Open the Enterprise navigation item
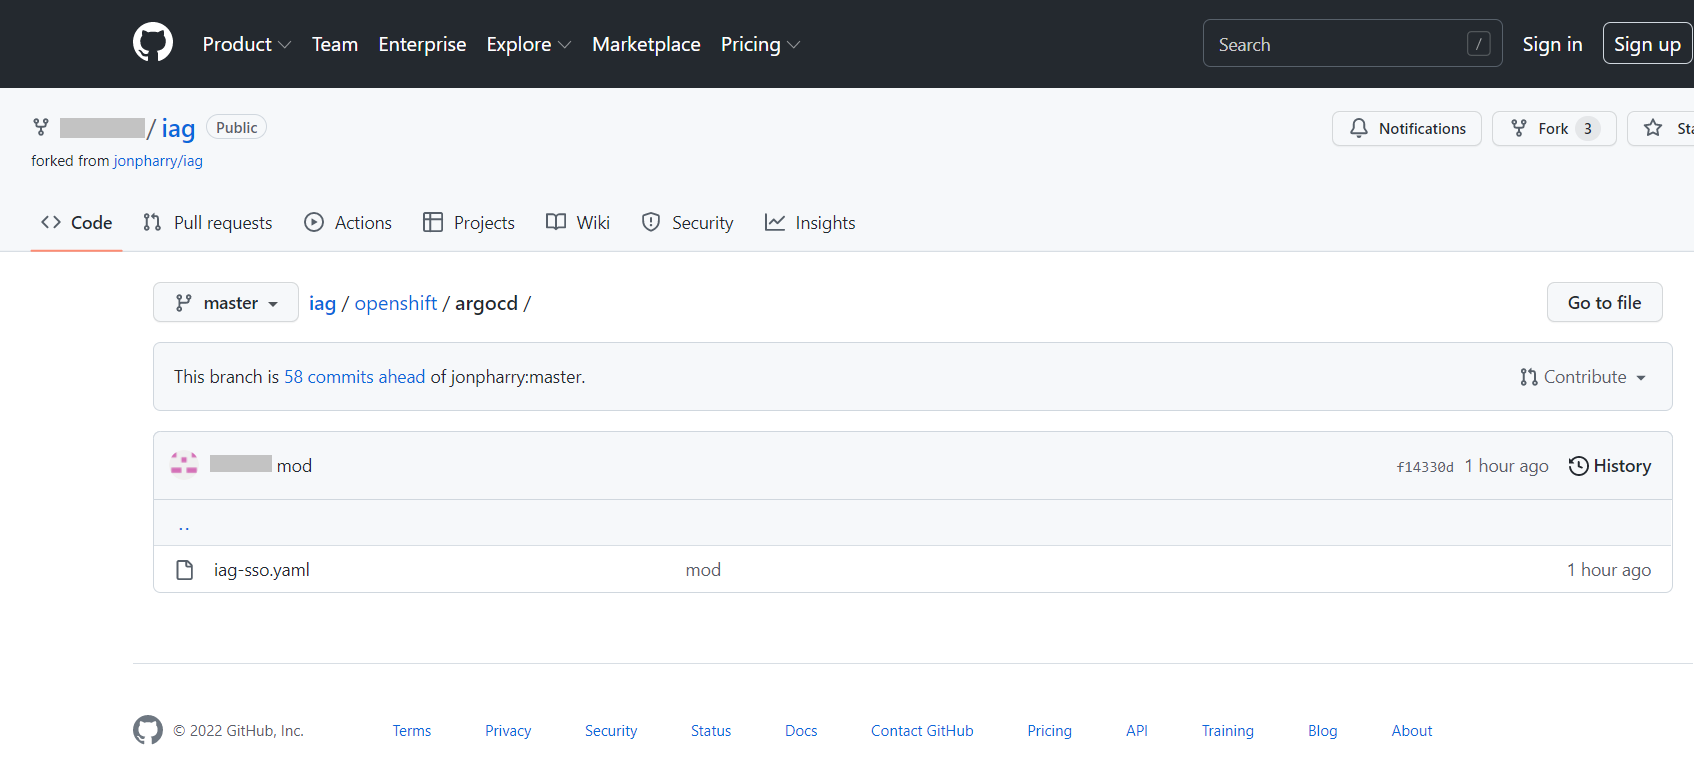This screenshot has height=780, width=1694. tap(422, 44)
